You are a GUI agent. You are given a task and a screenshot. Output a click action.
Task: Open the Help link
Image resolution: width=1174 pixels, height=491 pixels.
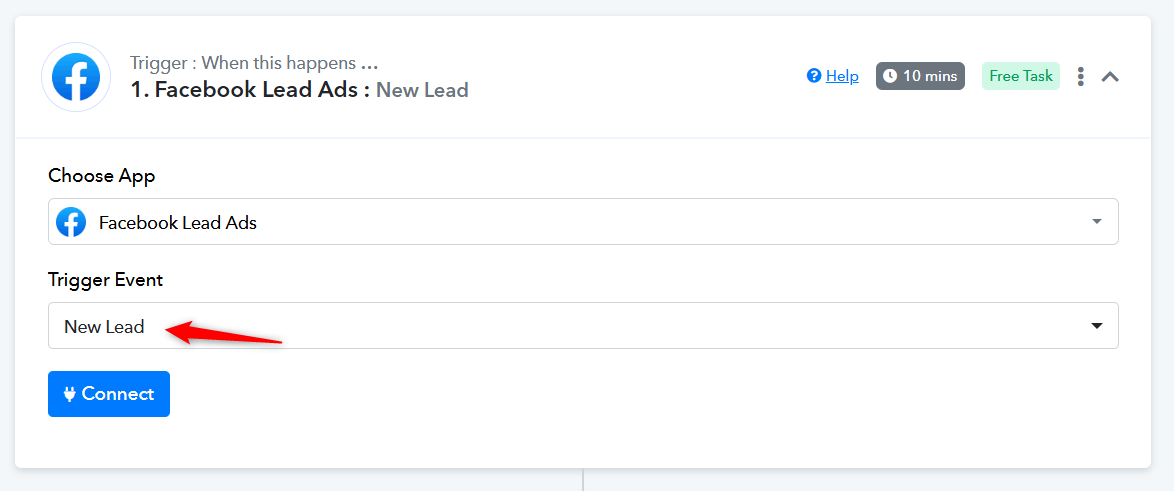842,76
